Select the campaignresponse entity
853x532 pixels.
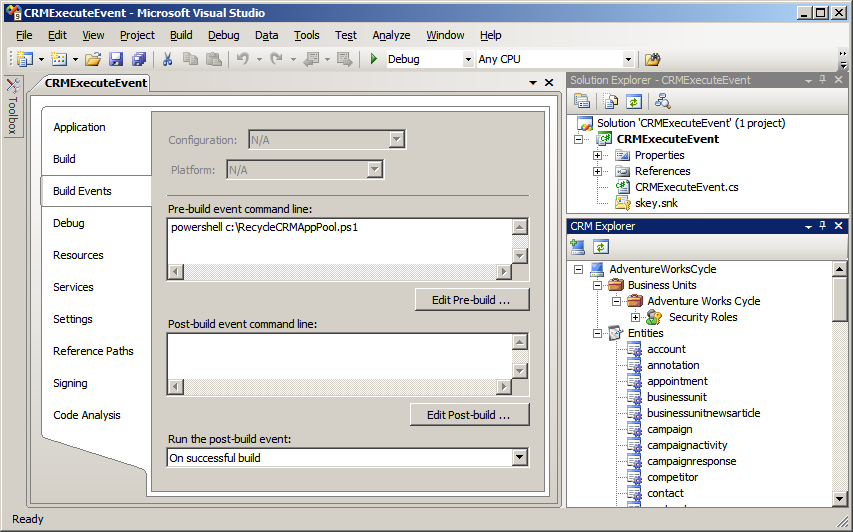(691, 461)
